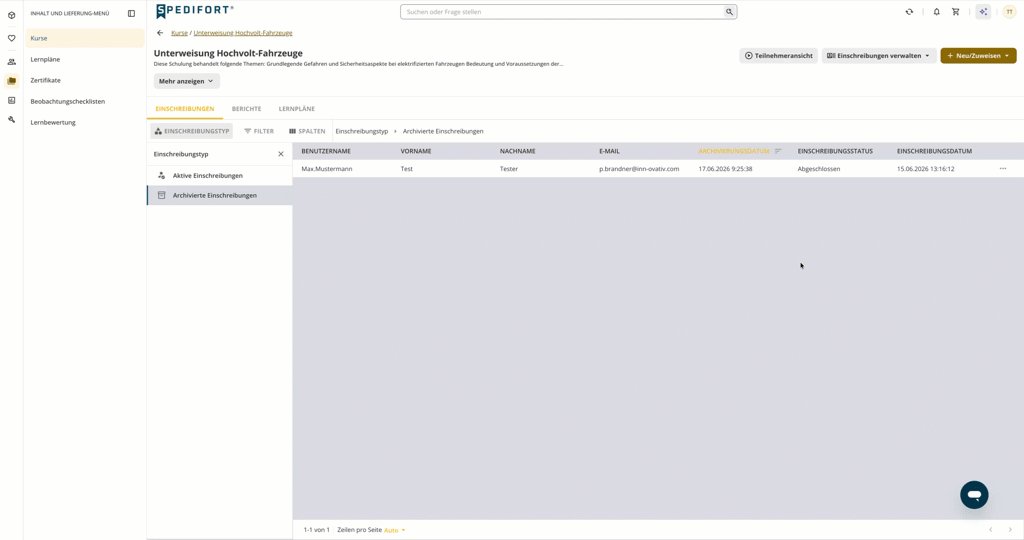Viewport: 1024px width, 540px height.
Task: Open Beobachtungschecklisten in the sidebar
Action: [x=85, y=101]
